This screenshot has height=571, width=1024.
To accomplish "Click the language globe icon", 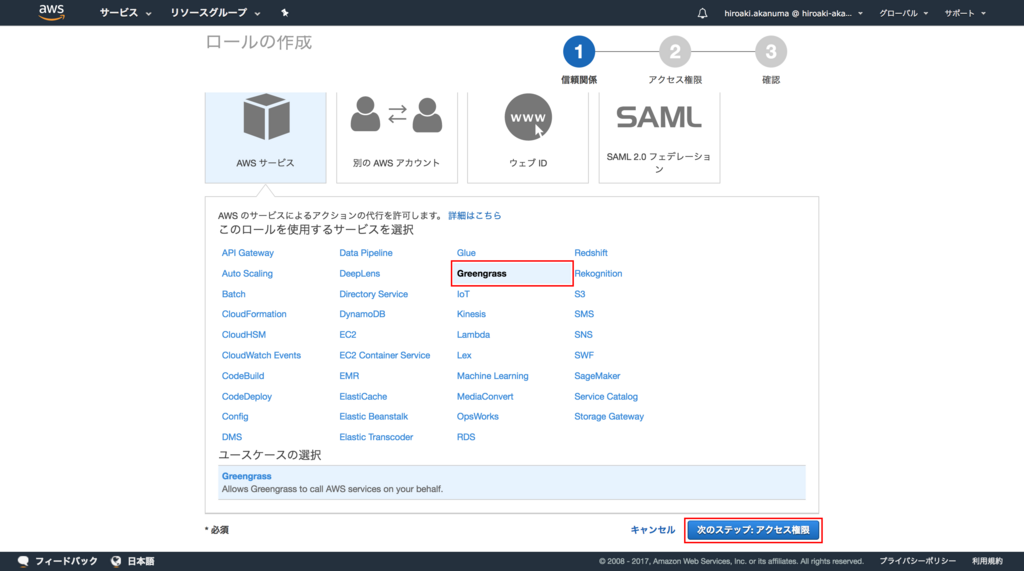I will [116, 561].
